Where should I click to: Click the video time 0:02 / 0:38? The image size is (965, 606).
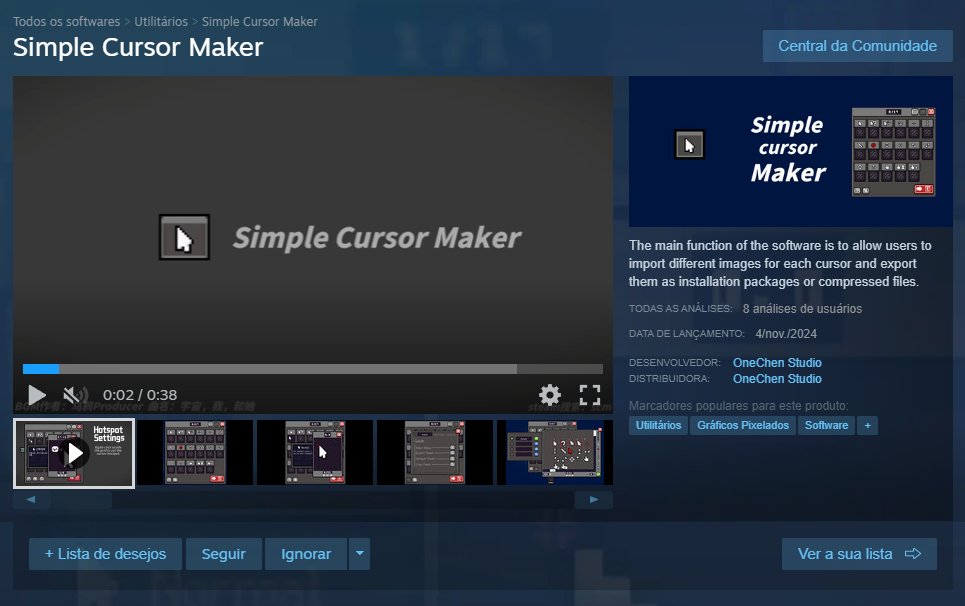[x=140, y=395]
